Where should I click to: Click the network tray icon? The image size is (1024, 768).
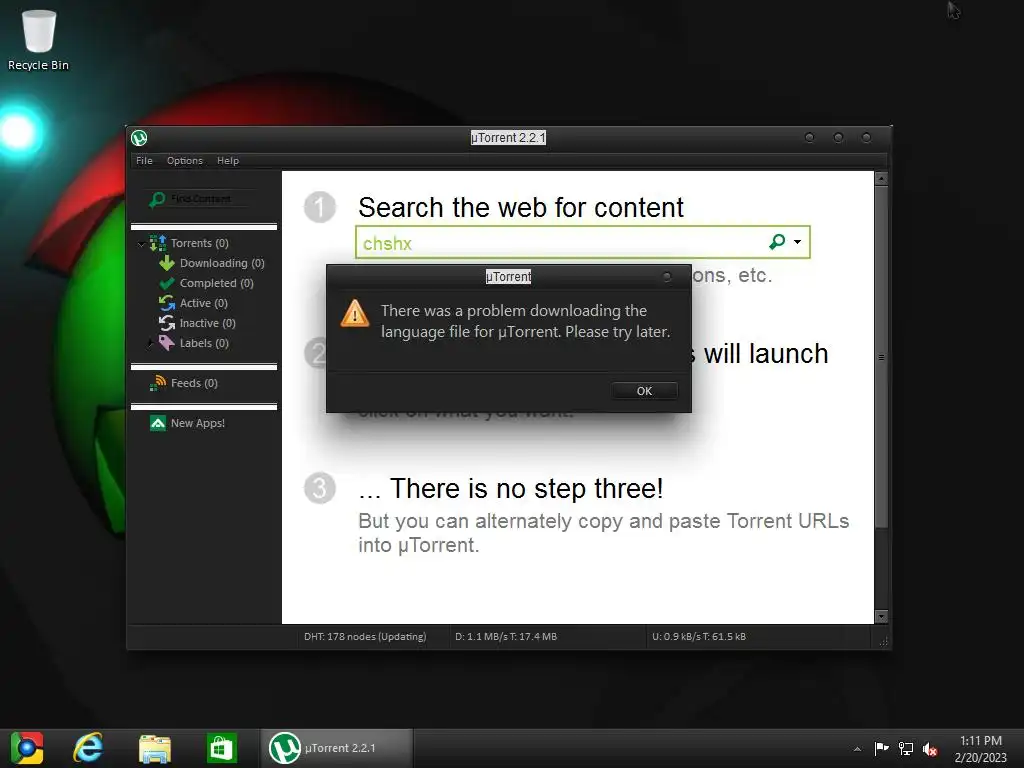(906, 749)
